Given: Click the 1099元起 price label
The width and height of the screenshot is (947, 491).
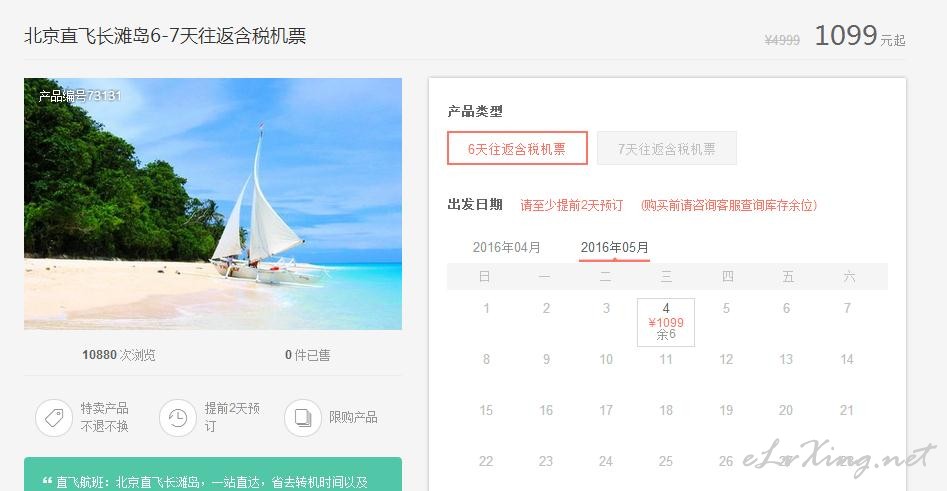Looking at the screenshot, I should pyautogui.click(x=860, y=36).
